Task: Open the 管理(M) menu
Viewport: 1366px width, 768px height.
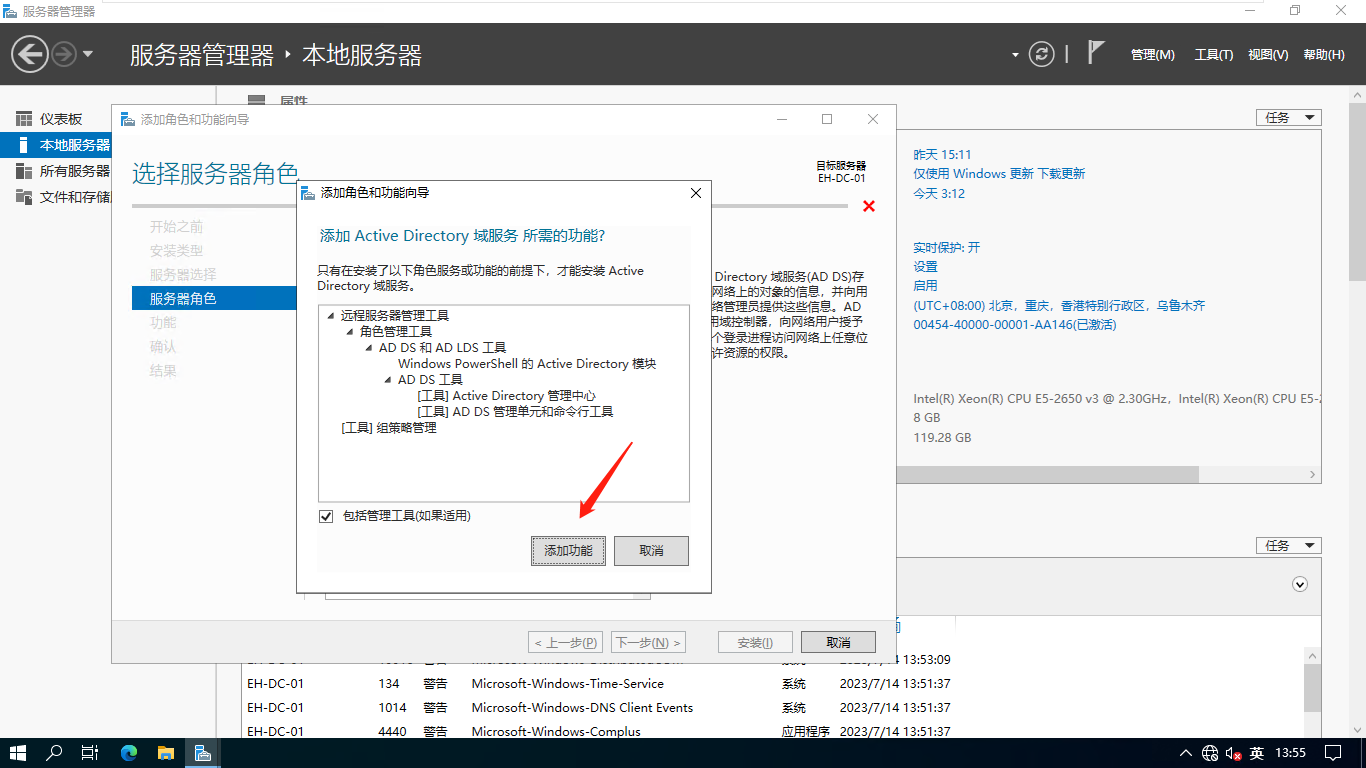Action: pos(1152,55)
